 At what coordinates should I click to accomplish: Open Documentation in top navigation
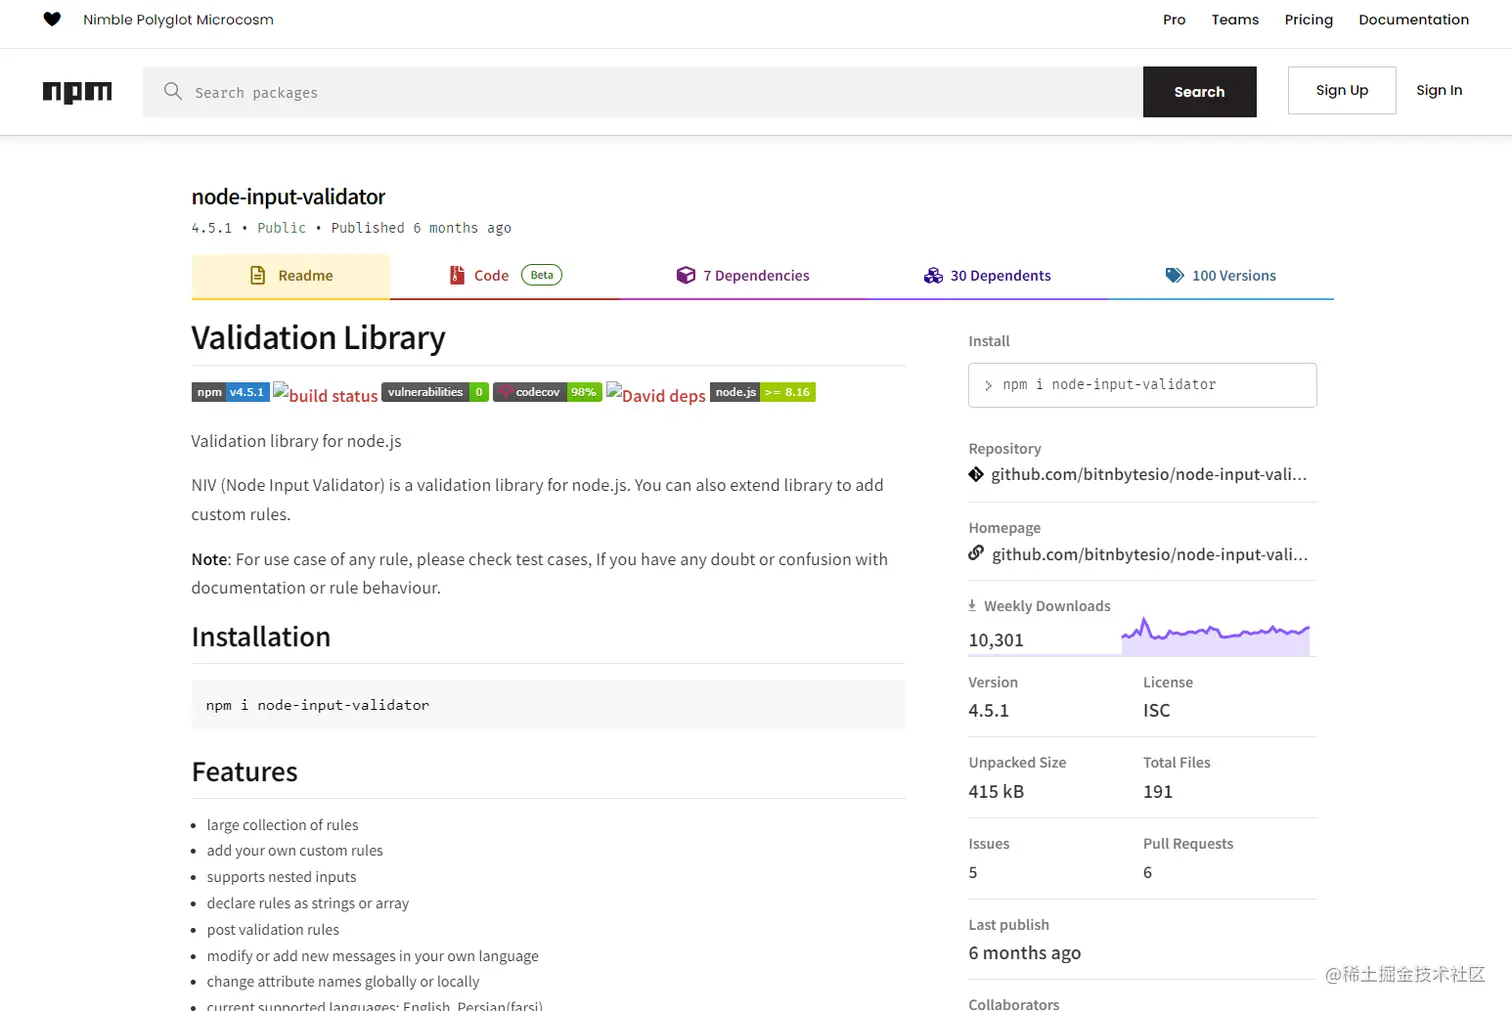pyautogui.click(x=1413, y=19)
